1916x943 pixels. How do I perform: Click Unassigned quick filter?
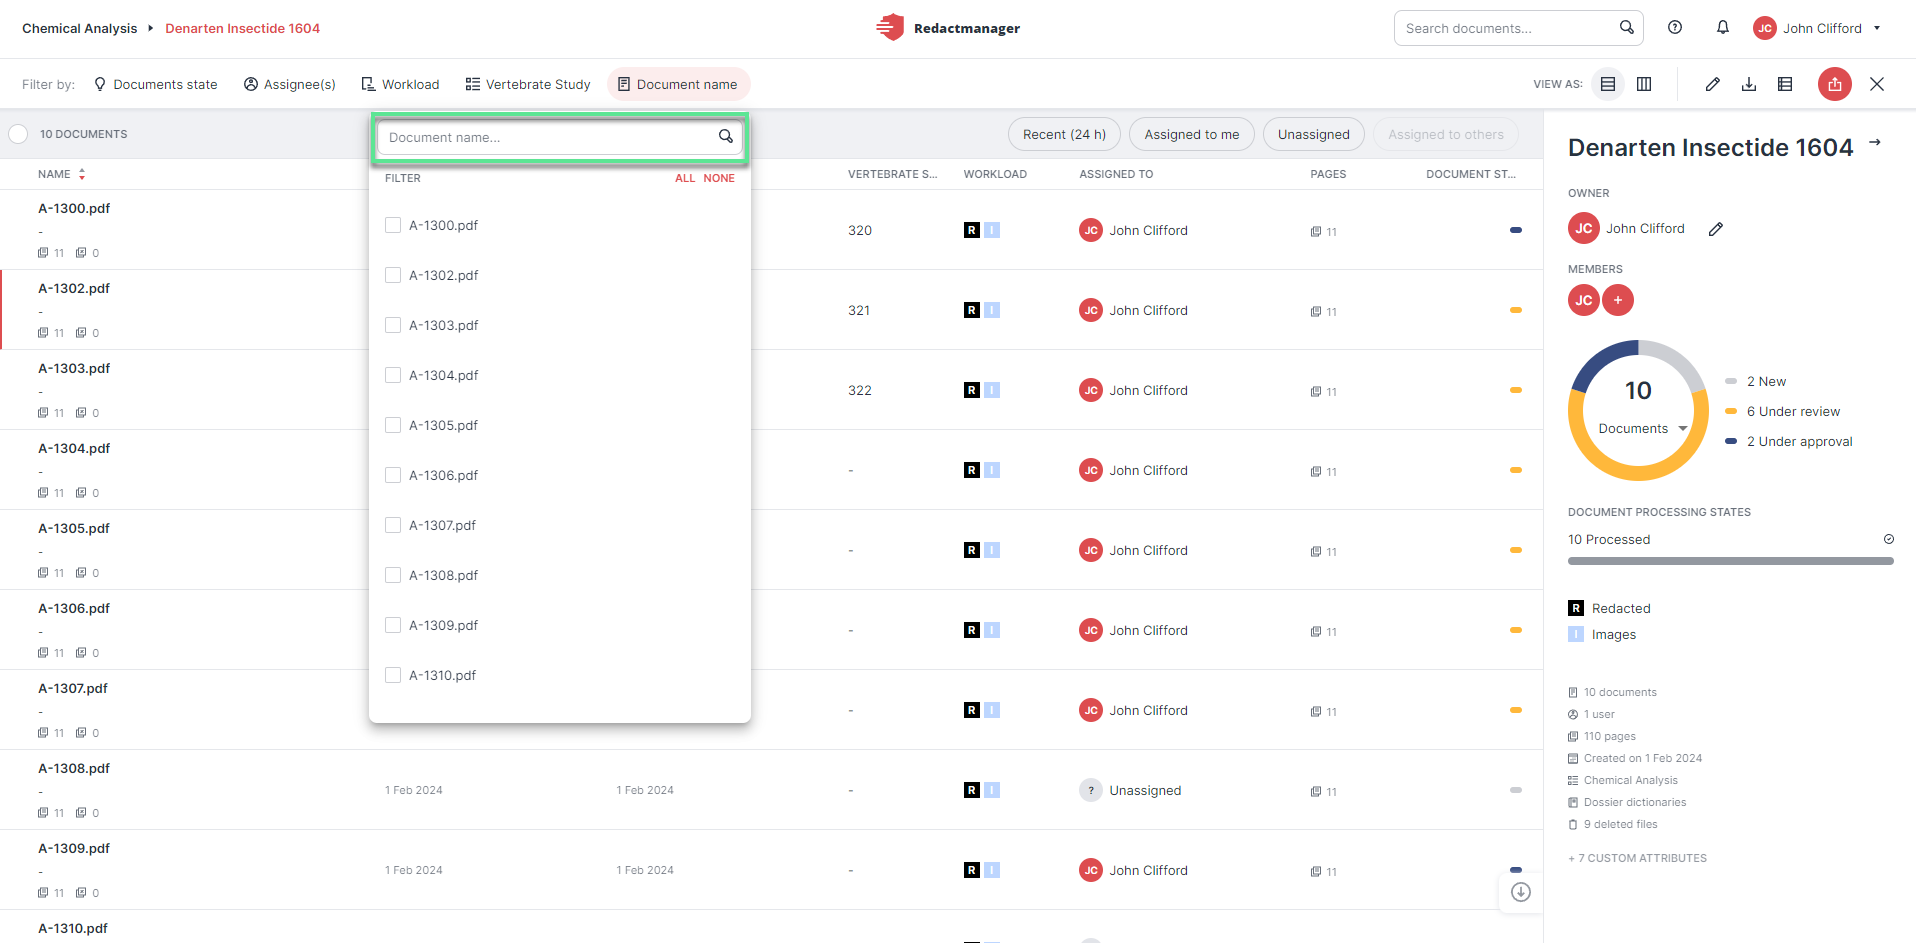coord(1314,134)
